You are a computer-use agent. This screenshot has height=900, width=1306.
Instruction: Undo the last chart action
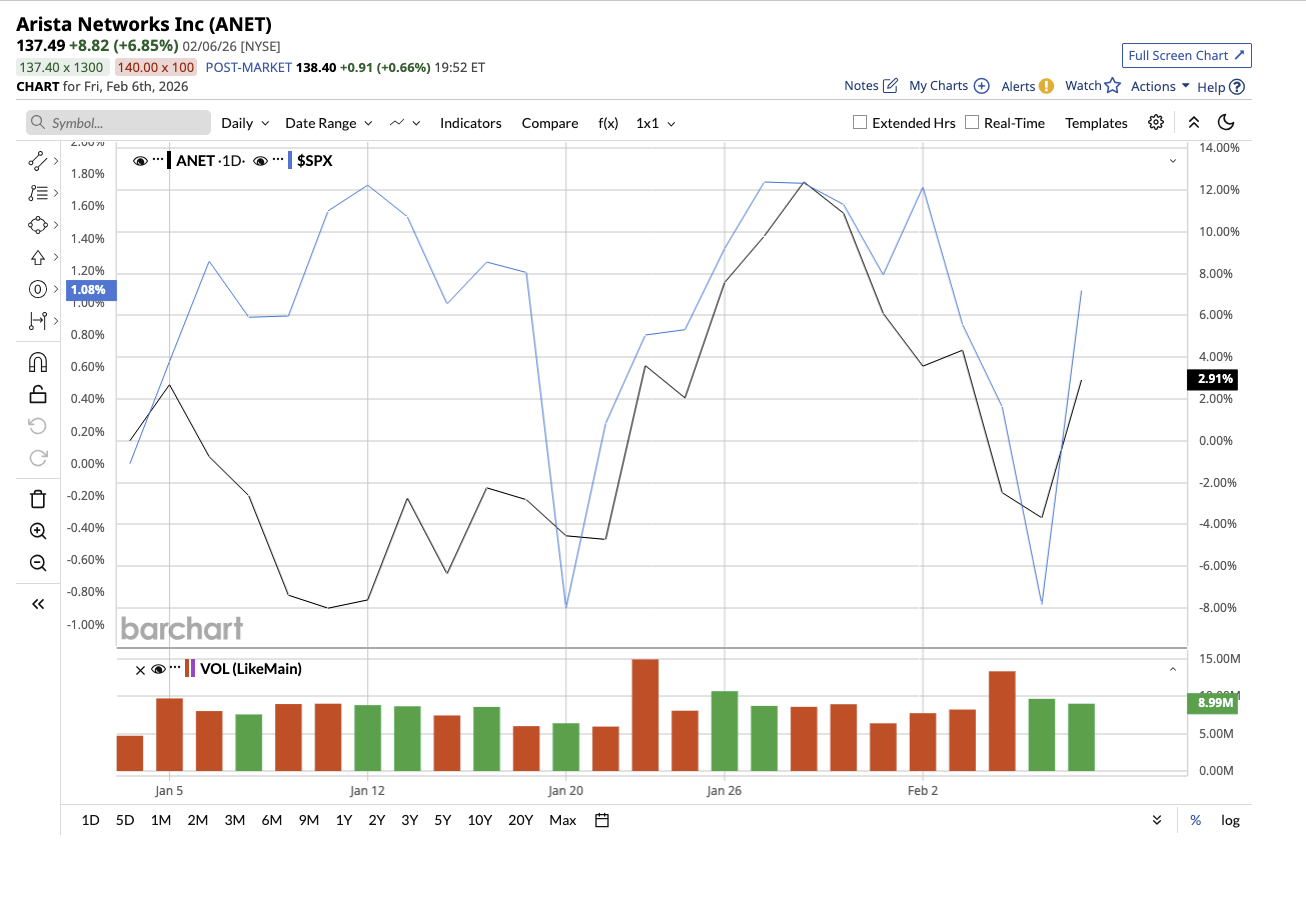38,426
